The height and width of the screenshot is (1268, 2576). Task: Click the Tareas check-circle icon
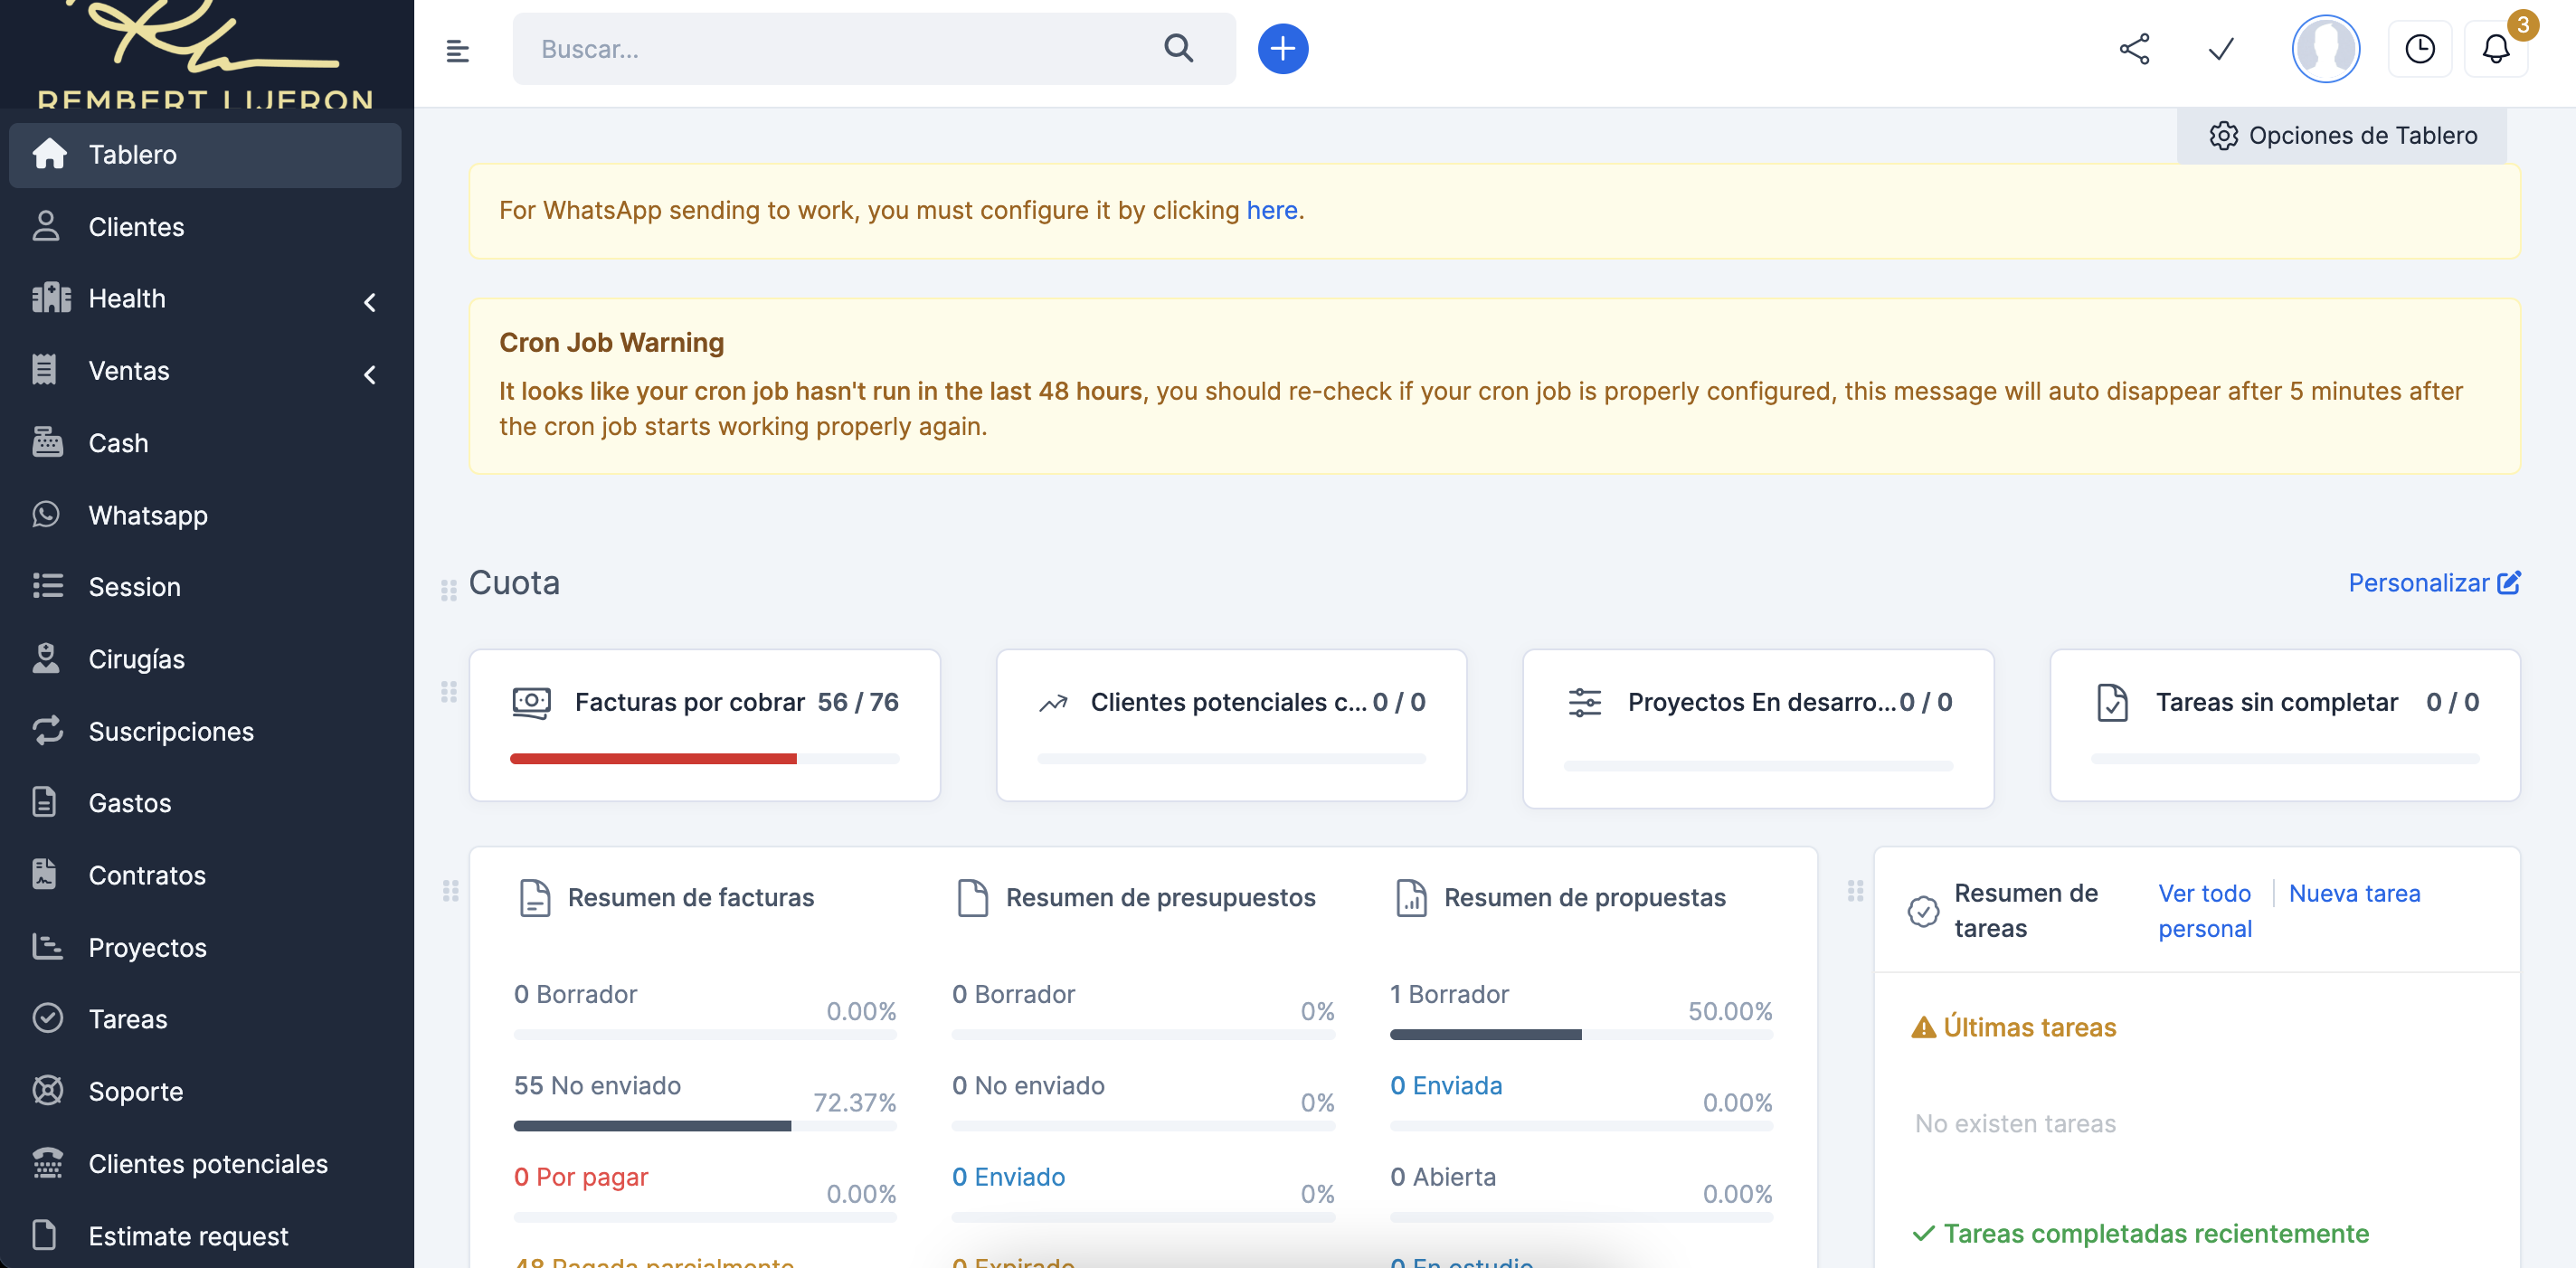click(x=47, y=1018)
